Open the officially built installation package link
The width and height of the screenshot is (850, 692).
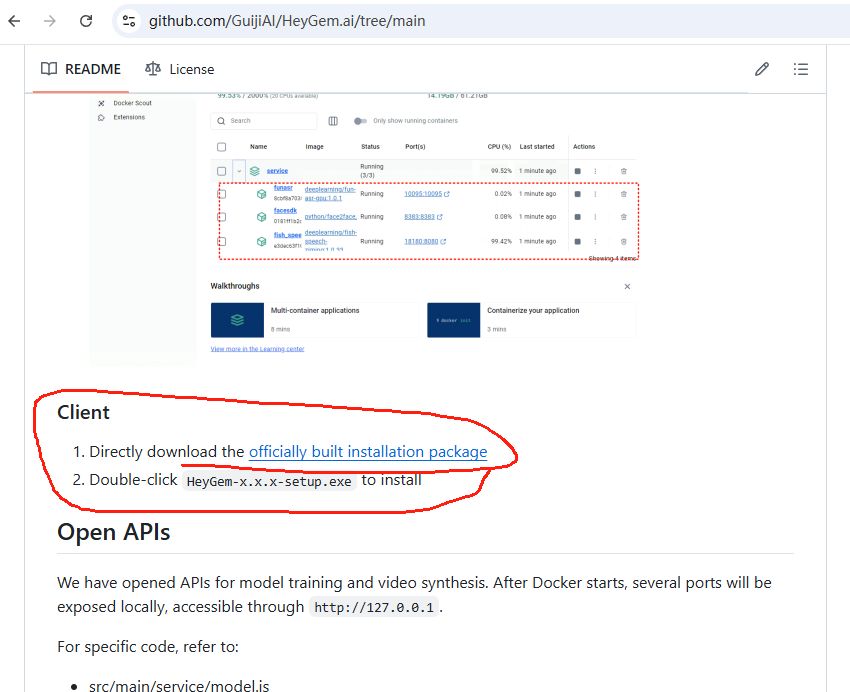367,452
